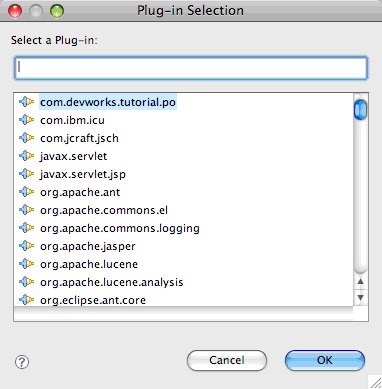
Task: Click the plug-in icon beside javax.servlet.jsp
Action: tap(27, 174)
